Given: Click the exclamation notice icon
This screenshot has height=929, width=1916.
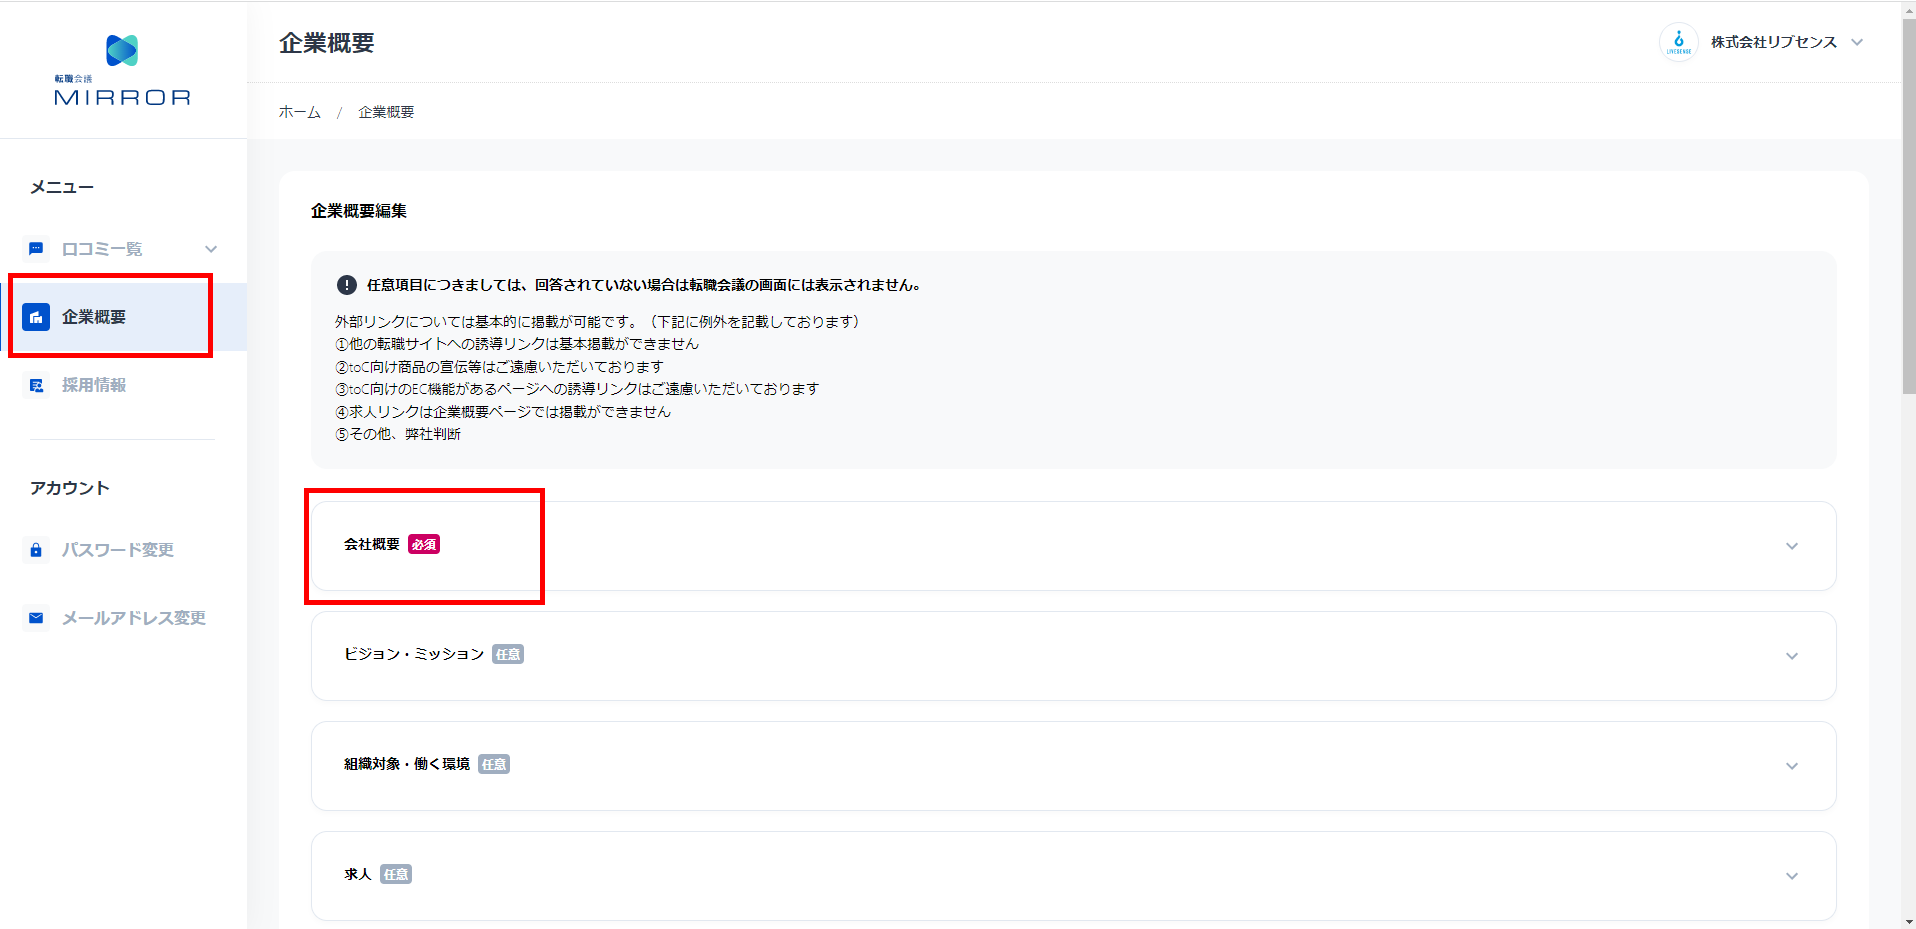Looking at the screenshot, I should [347, 285].
